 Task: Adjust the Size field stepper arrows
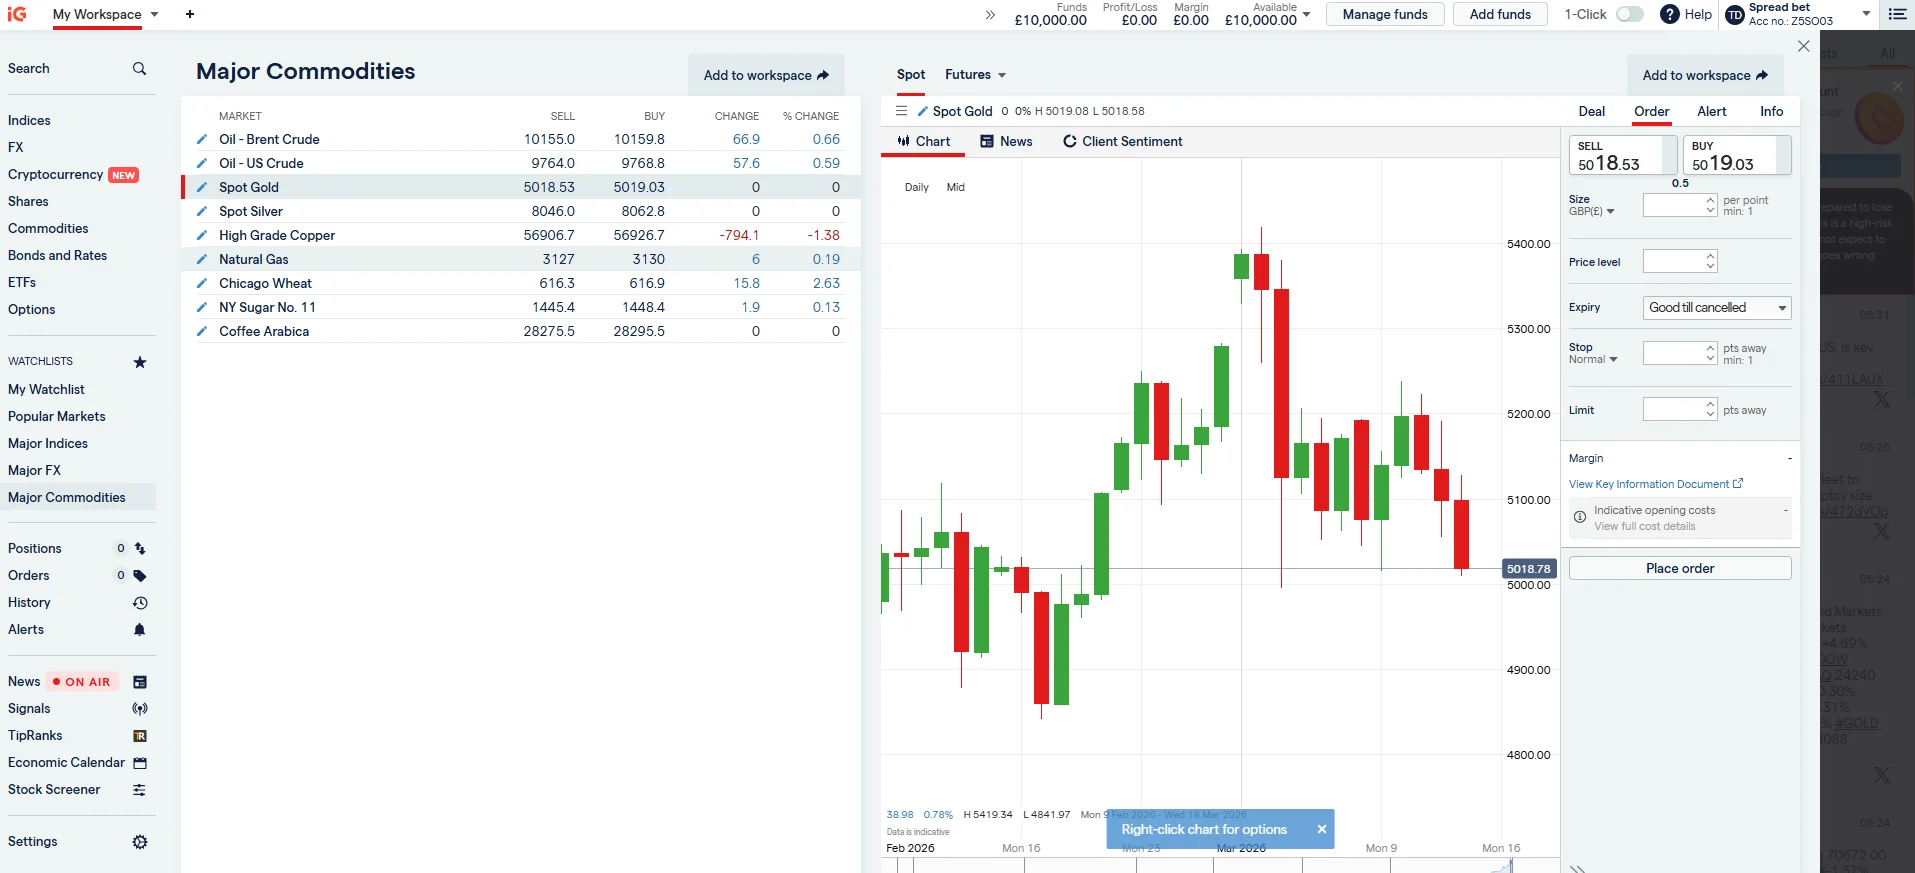1710,205
